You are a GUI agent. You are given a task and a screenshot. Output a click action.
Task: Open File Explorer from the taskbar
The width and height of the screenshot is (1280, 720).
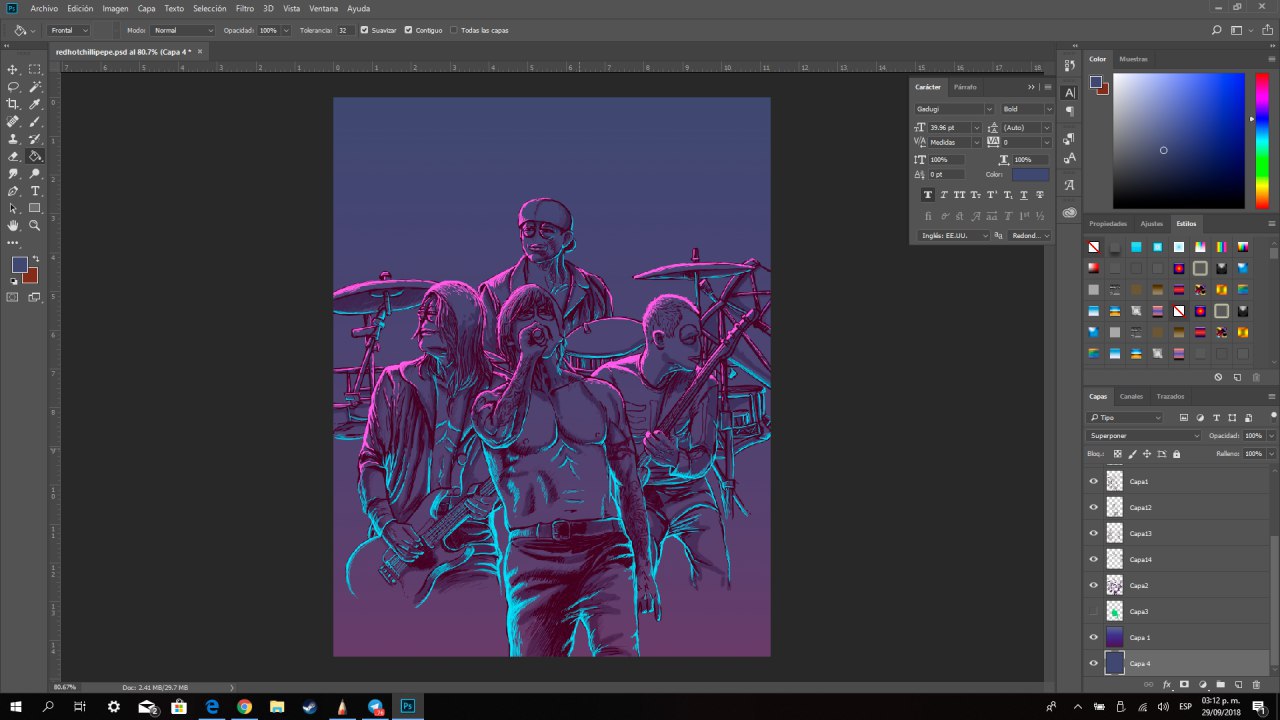coord(277,706)
